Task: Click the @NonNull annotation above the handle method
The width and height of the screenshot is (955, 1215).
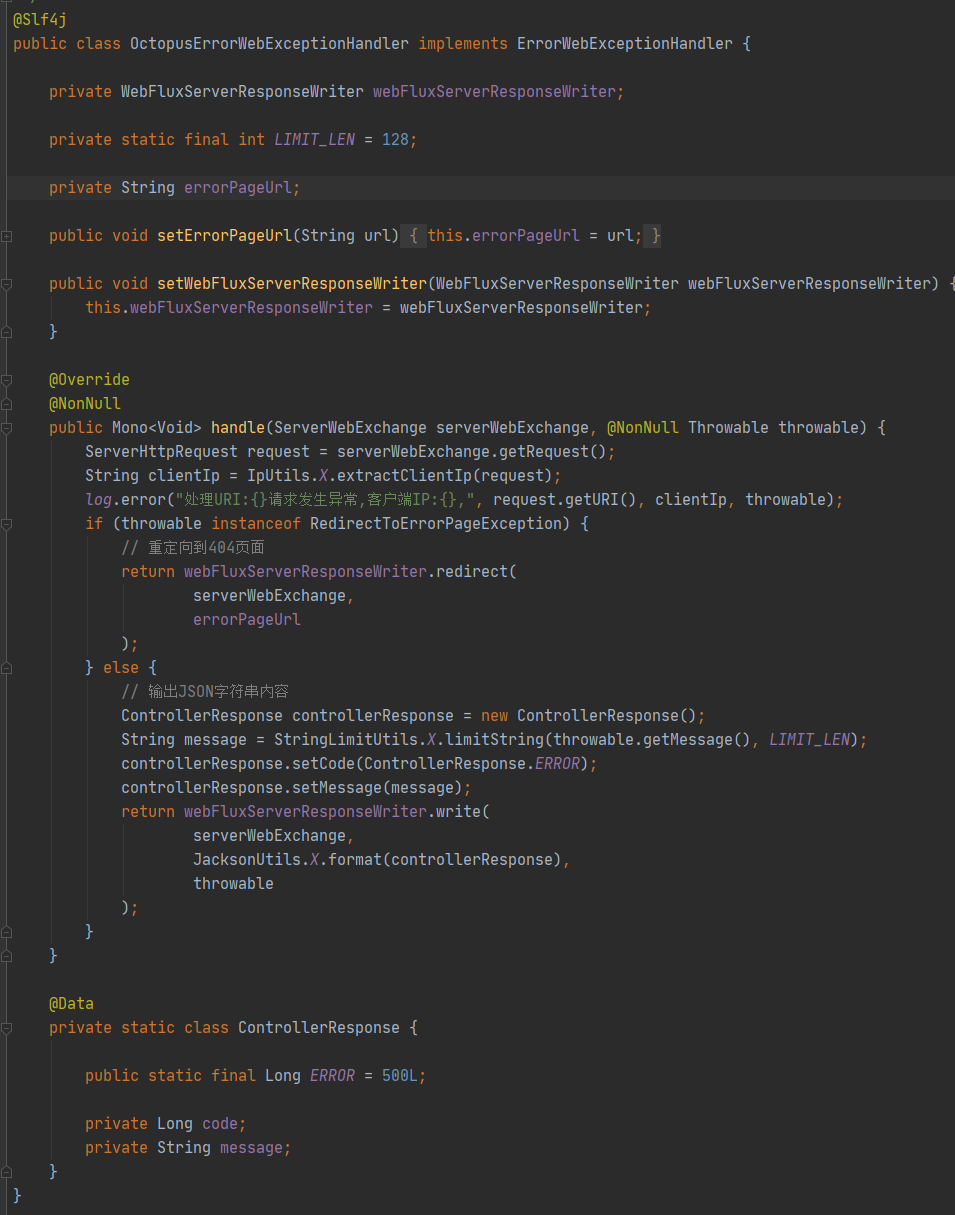Action: pos(85,404)
